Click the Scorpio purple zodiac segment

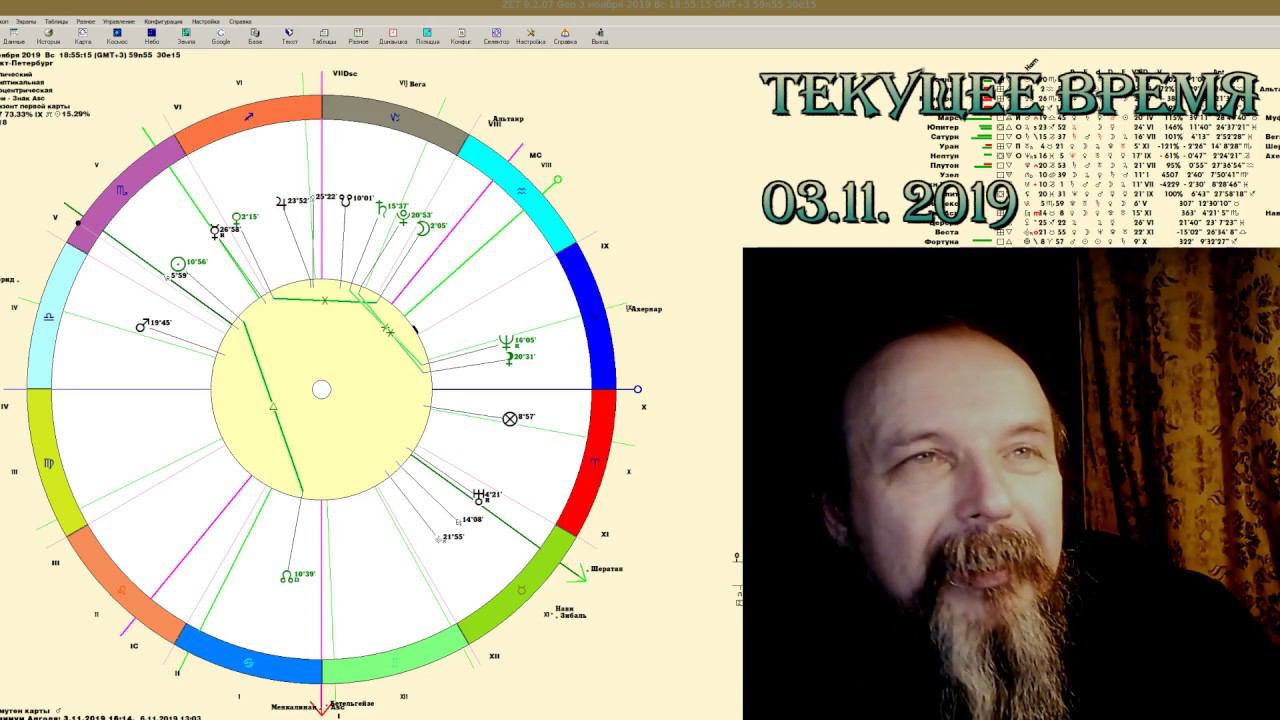(121, 189)
